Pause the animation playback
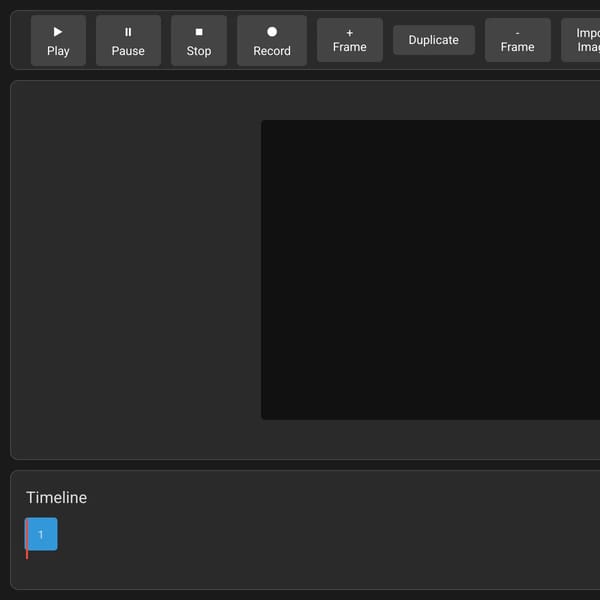This screenshot has width=600, height=600. coord(128,41)
